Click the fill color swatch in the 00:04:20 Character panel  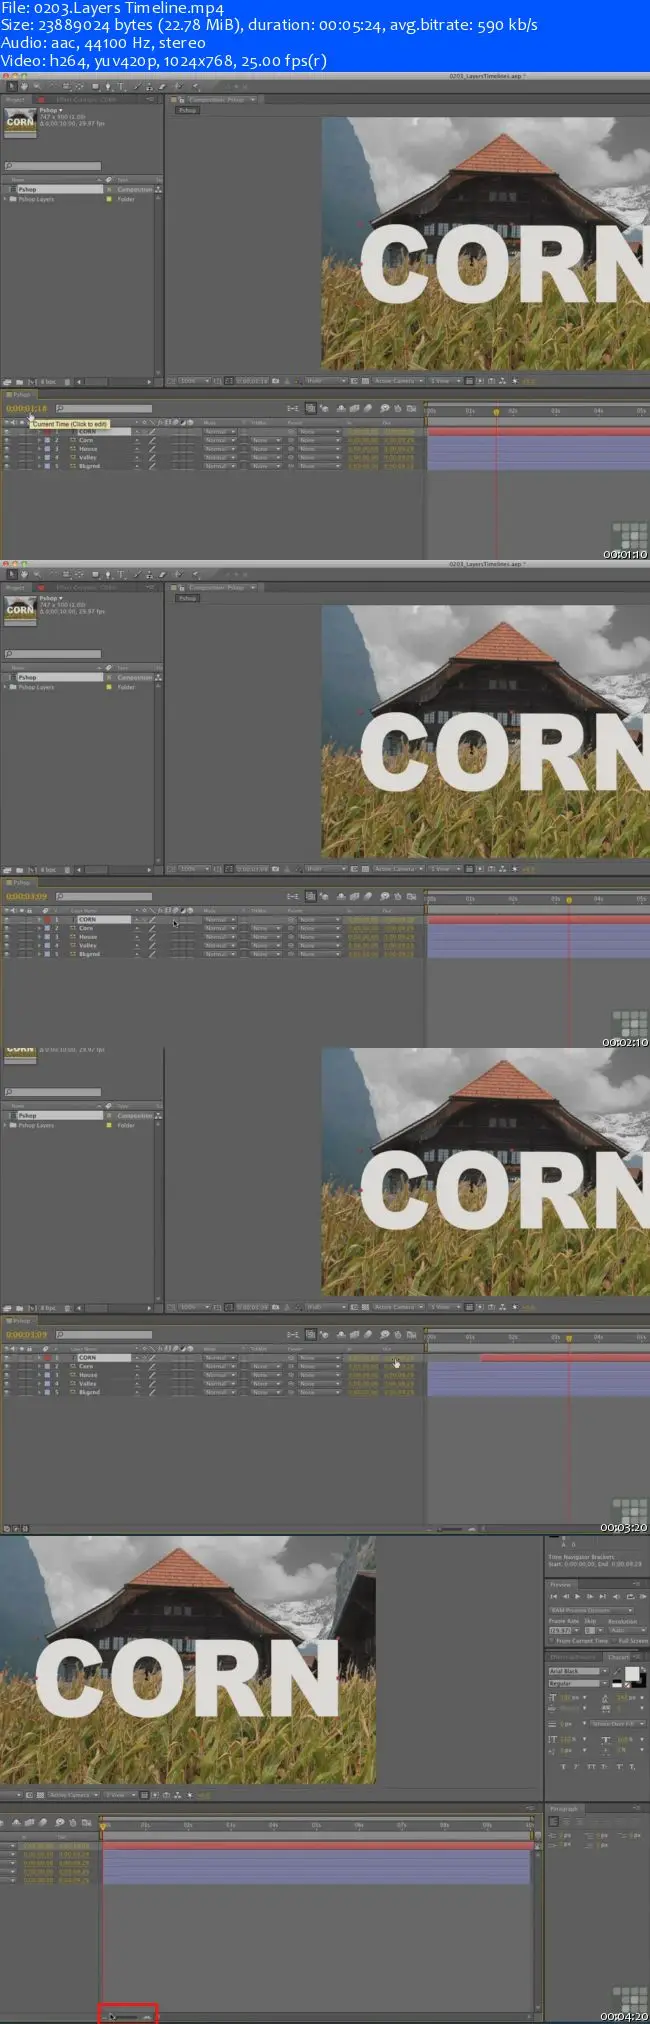pos(632,1673)
